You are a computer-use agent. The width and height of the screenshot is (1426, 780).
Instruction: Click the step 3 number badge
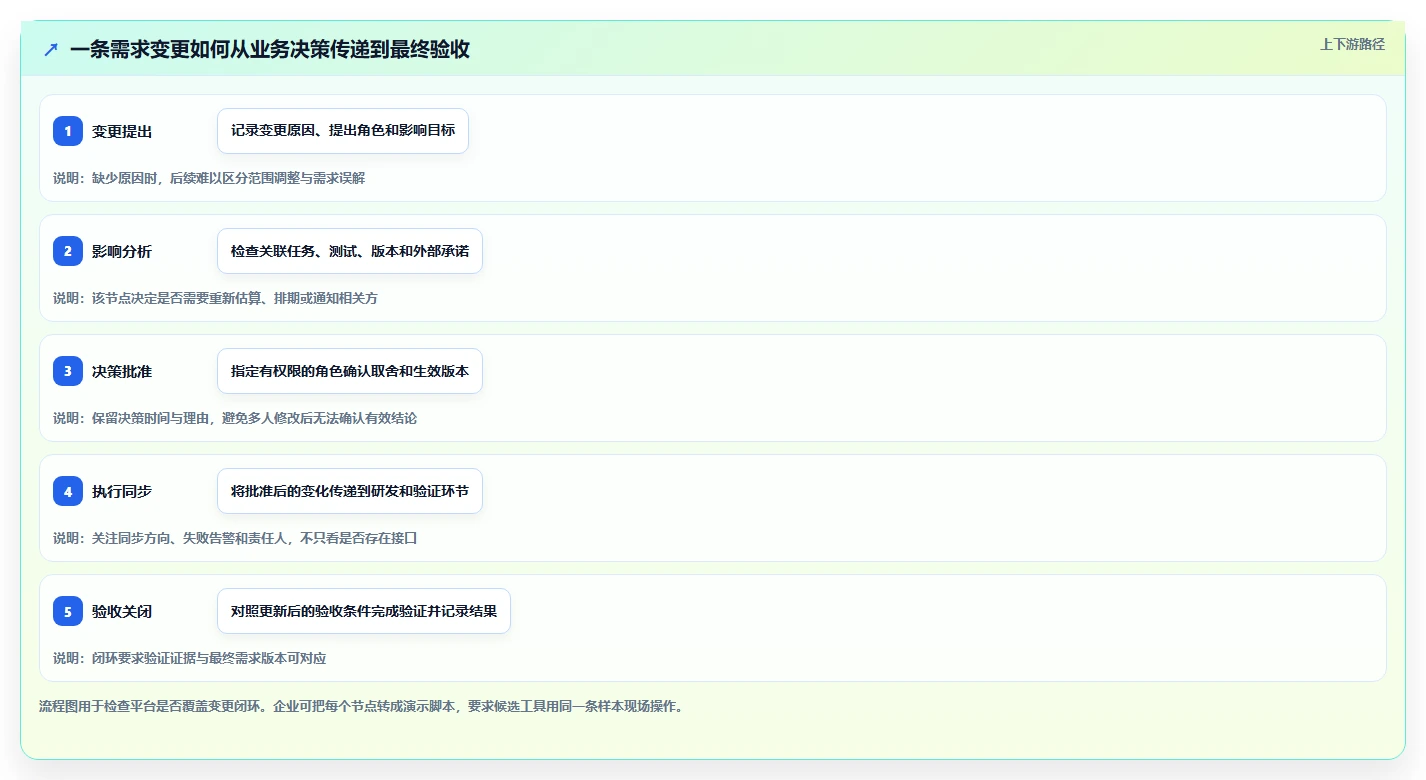[x=68, y=371]
